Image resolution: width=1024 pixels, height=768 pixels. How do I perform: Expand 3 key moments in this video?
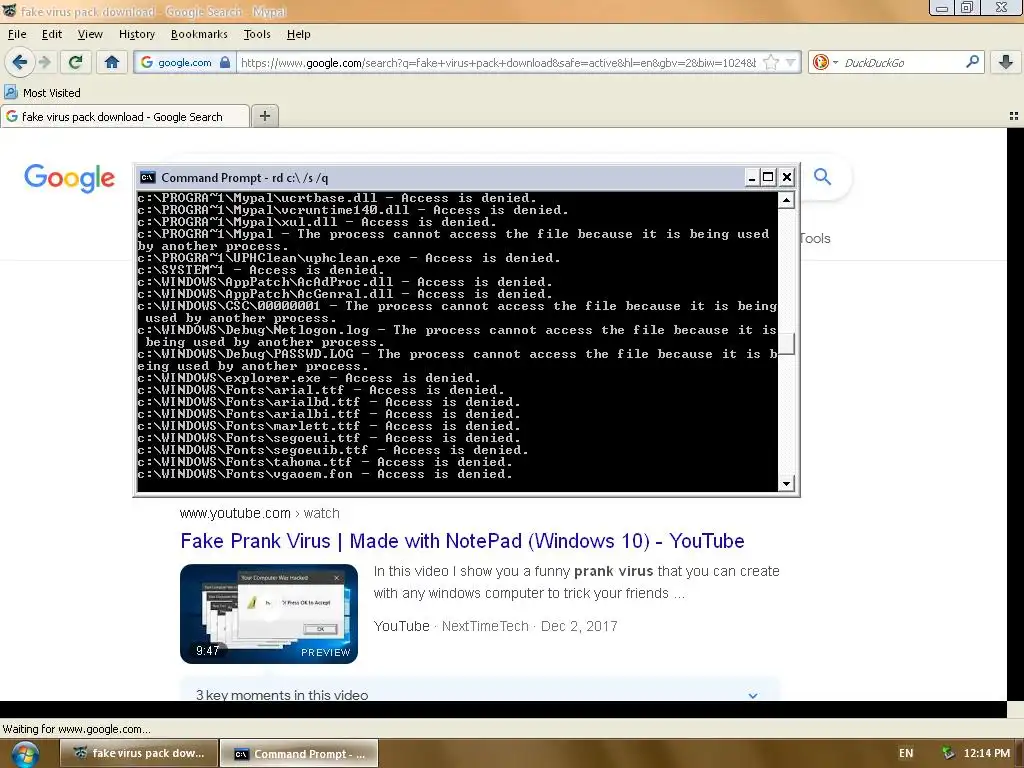tap(479, 694)
